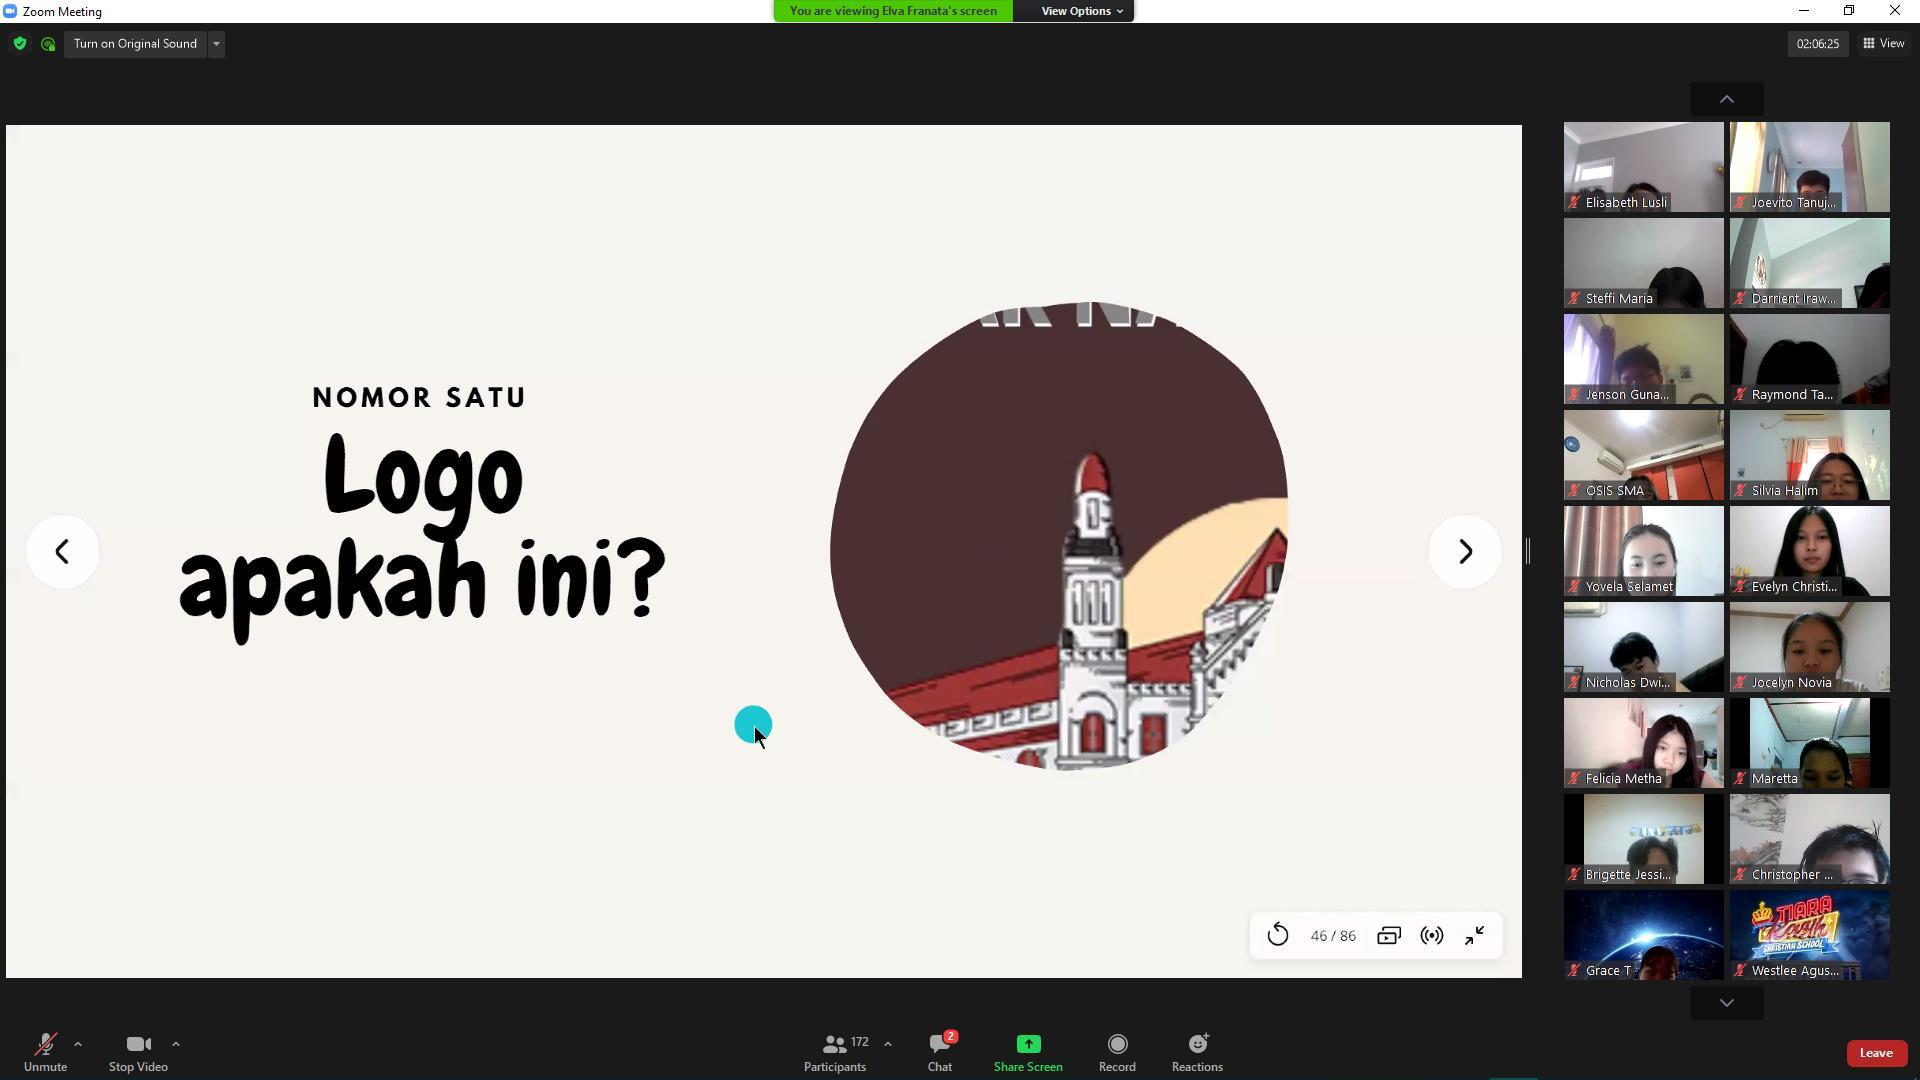This screenshot has height=1080, width=1920.
Task: Show earlier participant thumbnails with up arrow
Action: click(x=1726, y=99)
